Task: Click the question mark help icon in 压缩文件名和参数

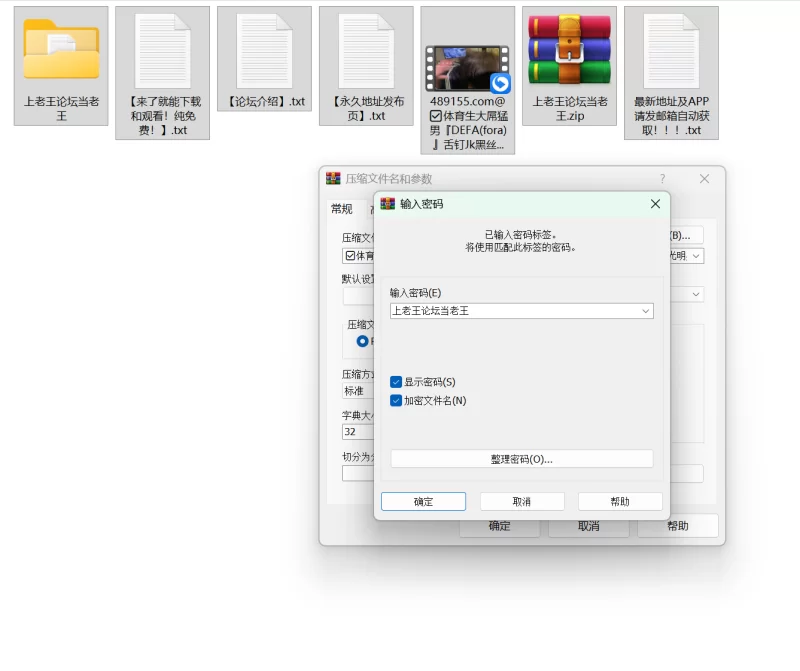Action: point(662,179)
